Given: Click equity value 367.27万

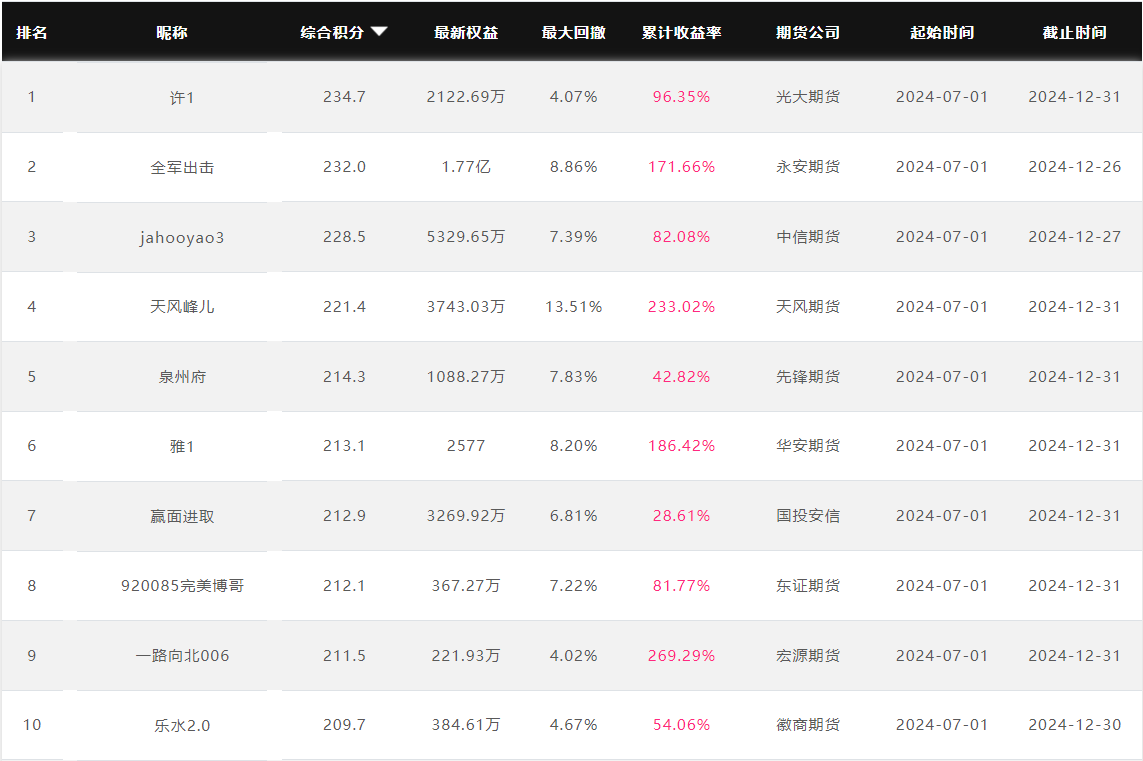Looking at the screenshot, I should 466,585.
